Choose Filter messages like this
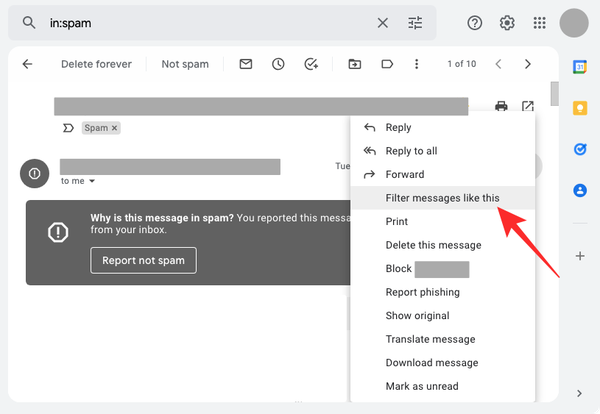 pyautogui.click(x=442, y=198)
